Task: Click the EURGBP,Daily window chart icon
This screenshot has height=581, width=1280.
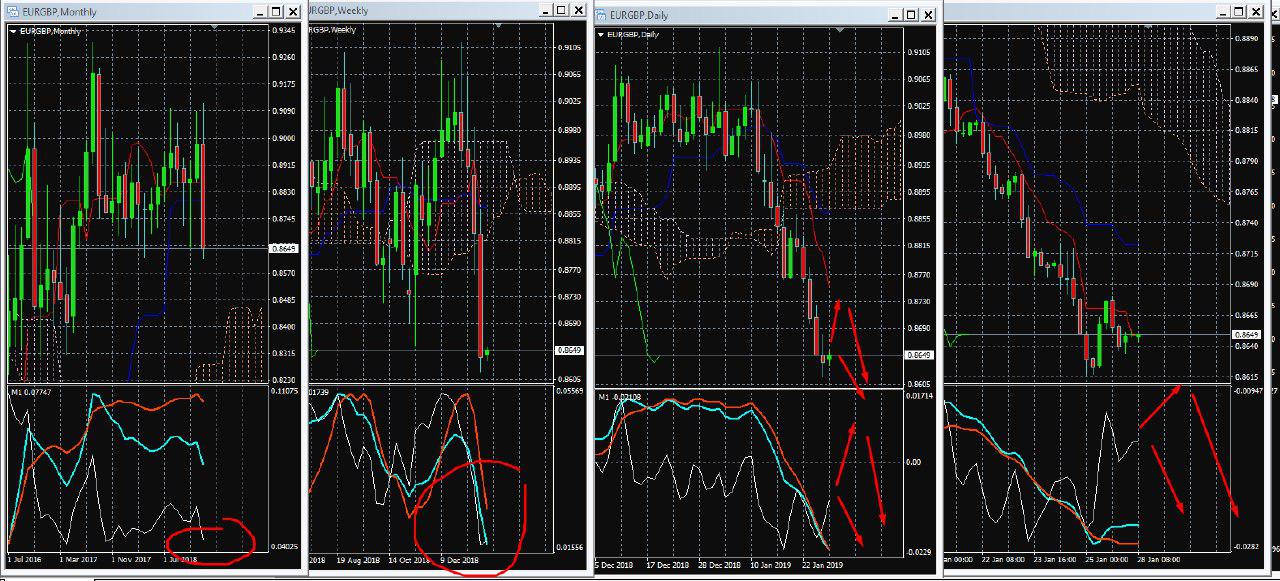Action: (601, 15)
